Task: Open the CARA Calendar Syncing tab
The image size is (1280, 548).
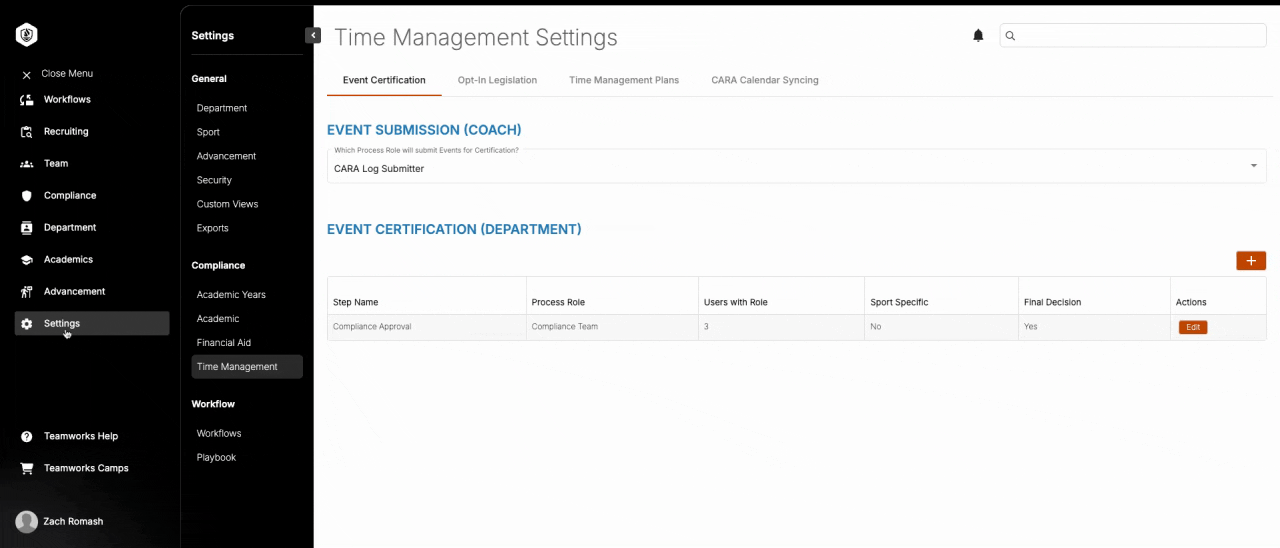Action: tap(765, 80)
